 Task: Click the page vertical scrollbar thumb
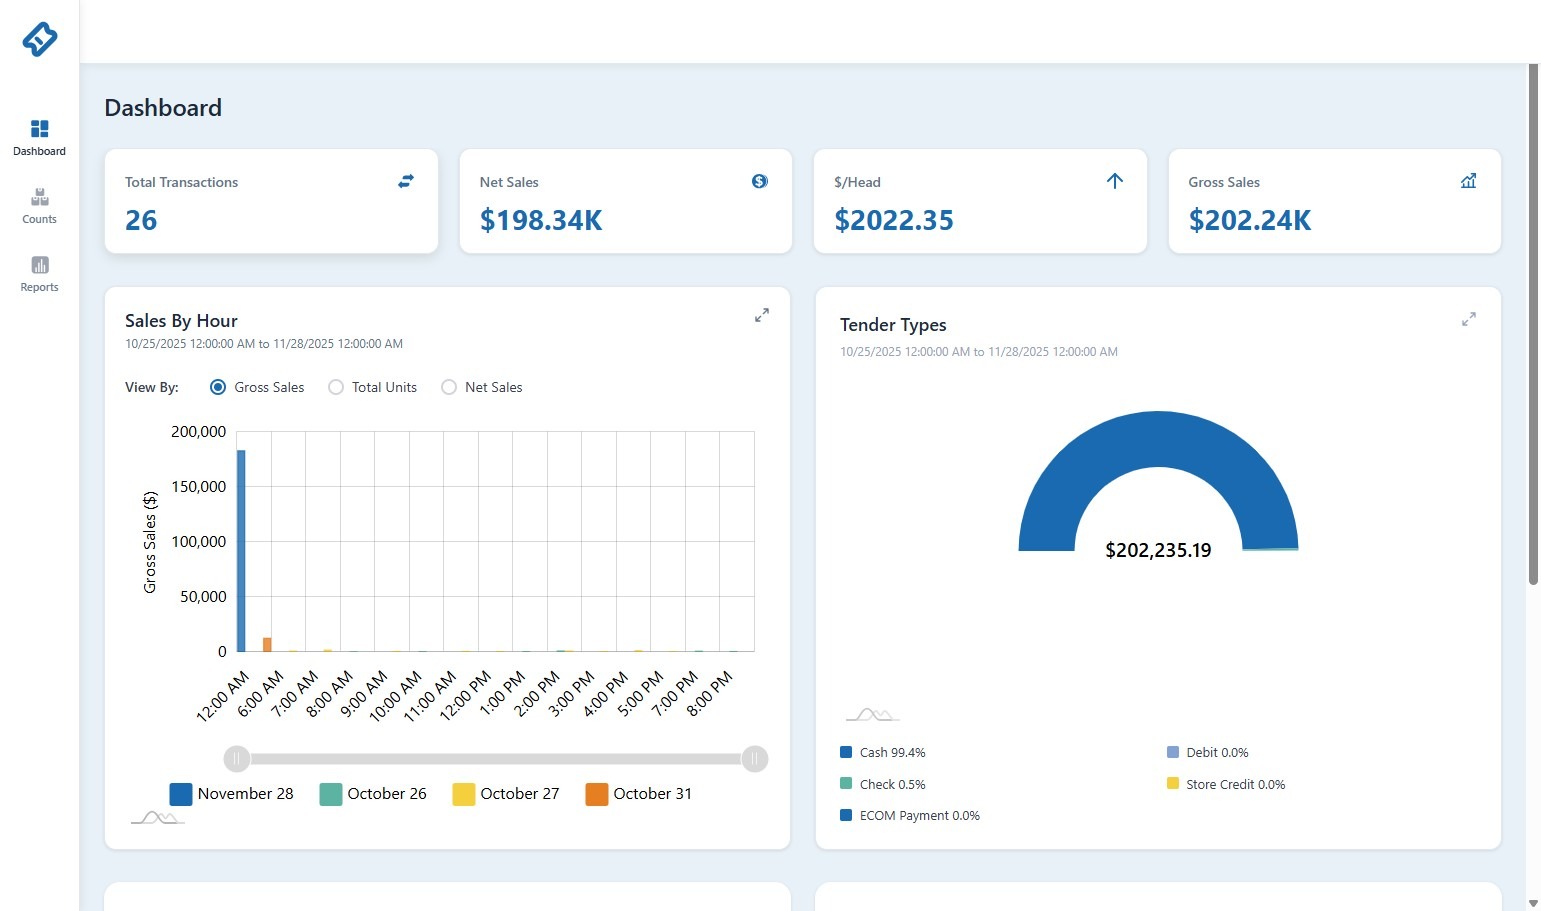[1534, 324]
